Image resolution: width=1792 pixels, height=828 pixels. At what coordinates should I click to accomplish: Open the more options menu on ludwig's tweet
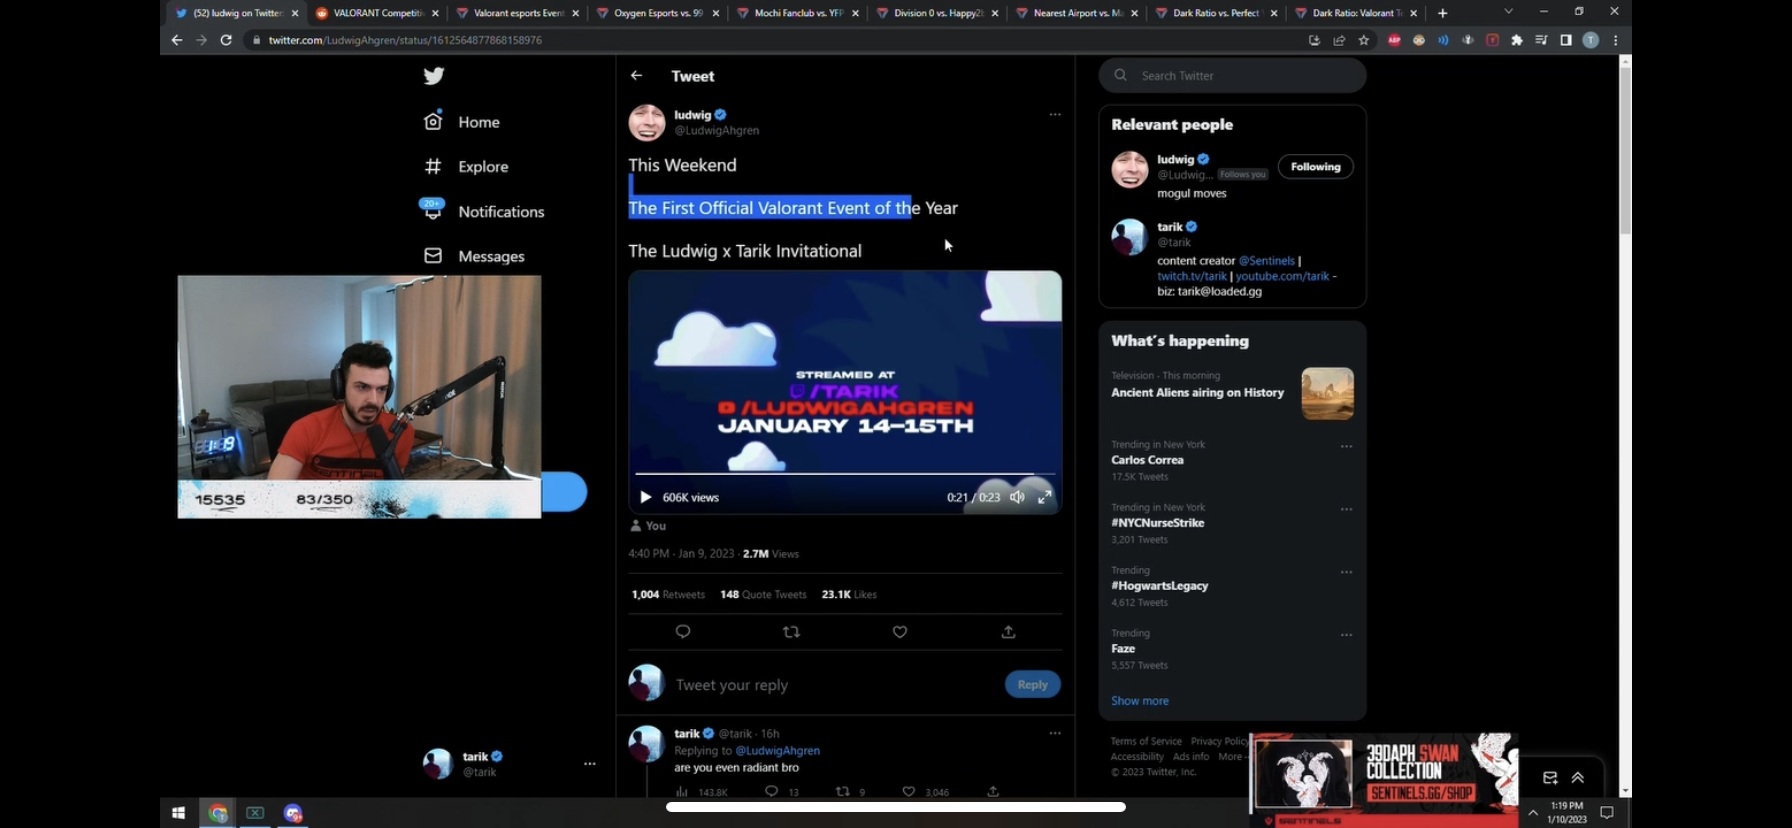pyautogui.click(x=1055, y=114)
